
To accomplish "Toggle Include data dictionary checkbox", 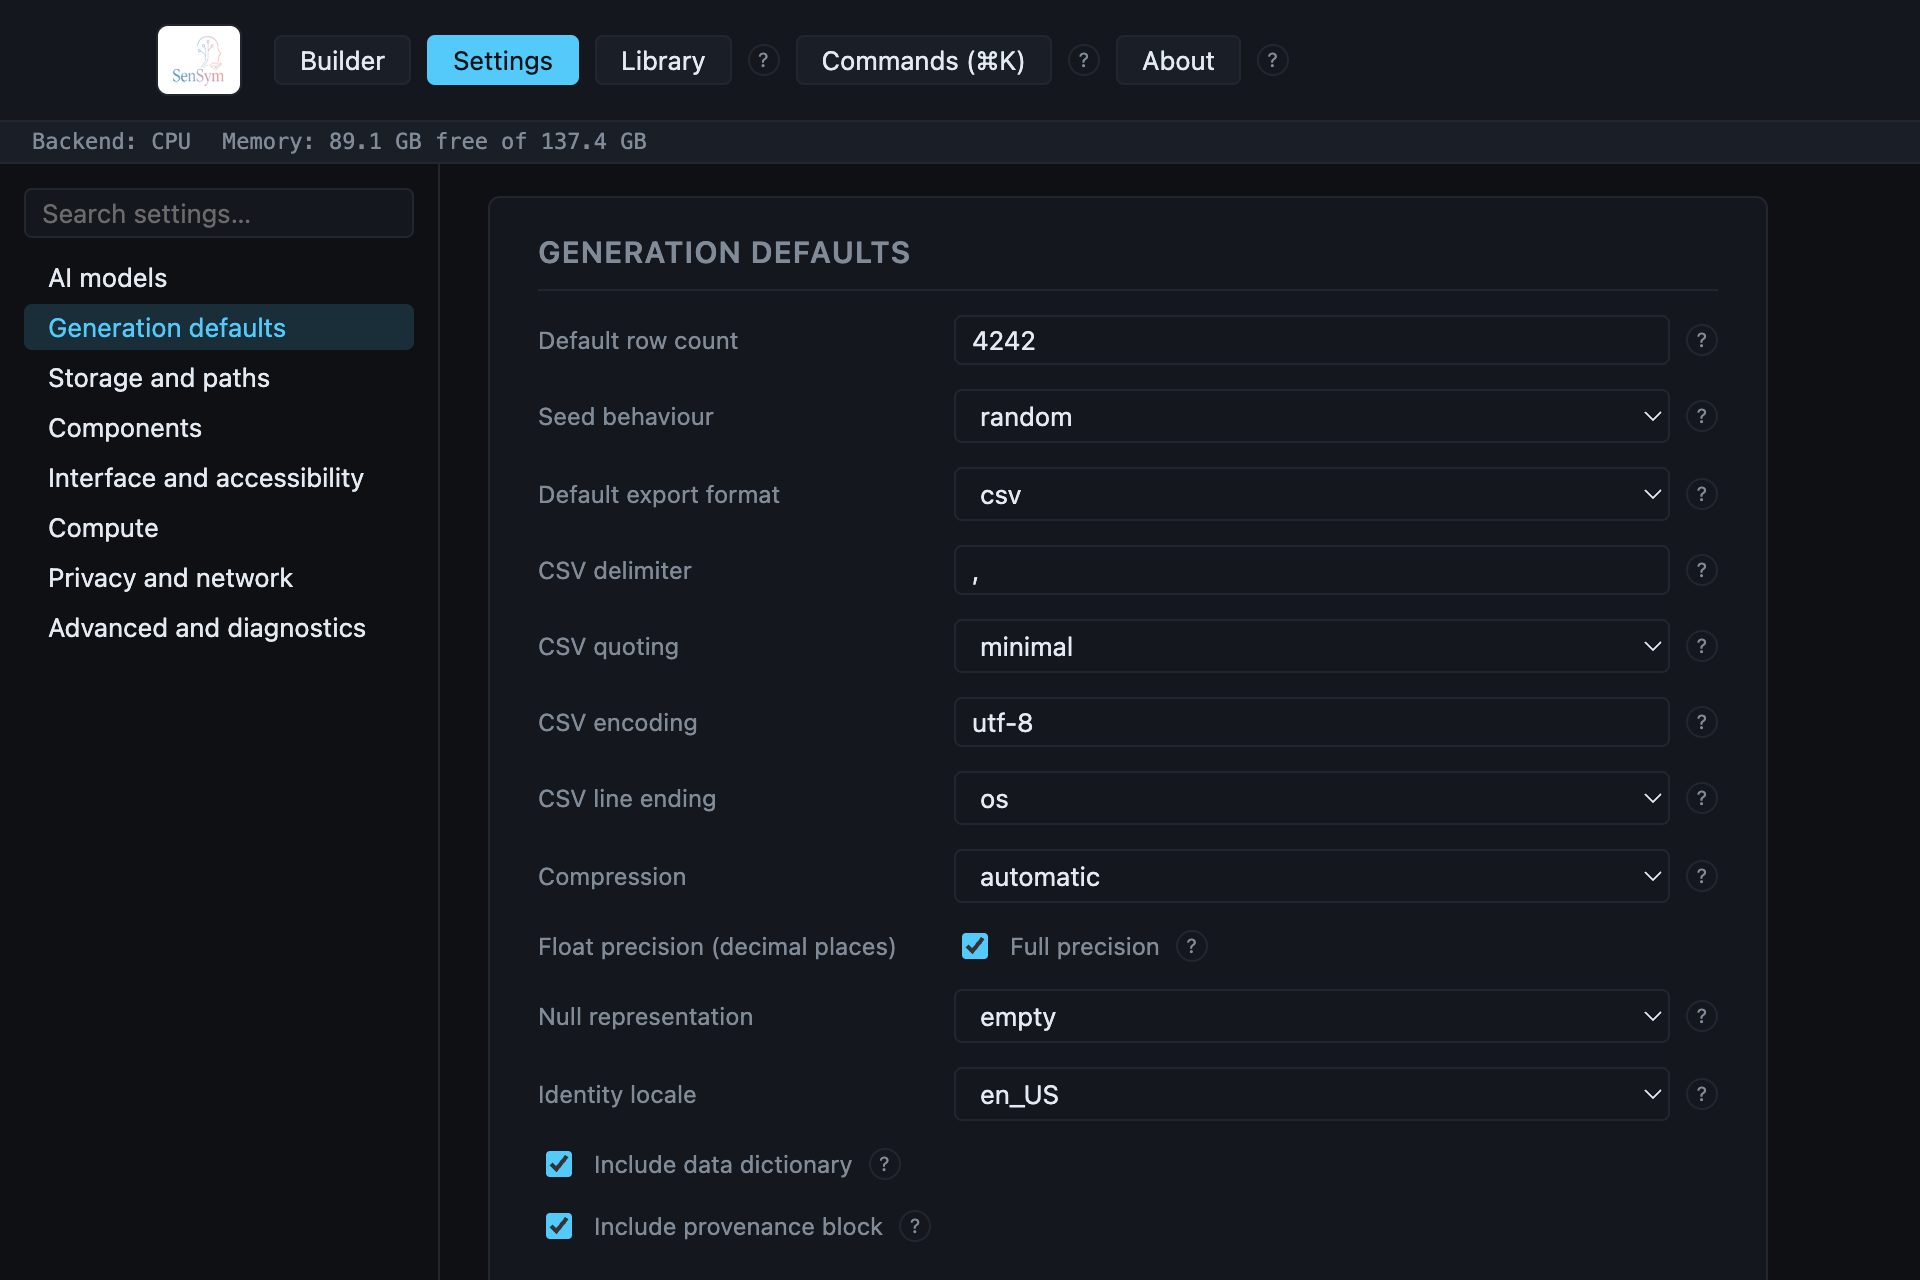I will point(559,1164).
